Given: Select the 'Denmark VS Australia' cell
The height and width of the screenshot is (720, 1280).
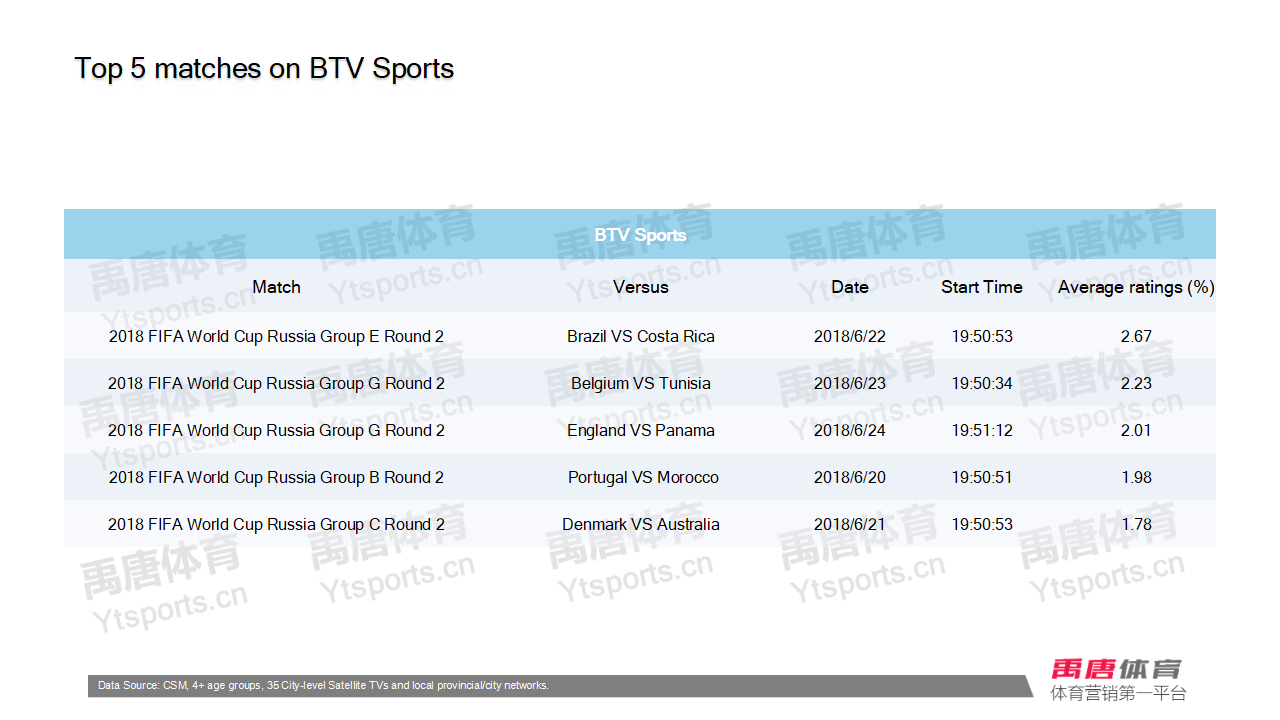Looking at the screenshot, I should pyautogui.click(x=640, y=524).
